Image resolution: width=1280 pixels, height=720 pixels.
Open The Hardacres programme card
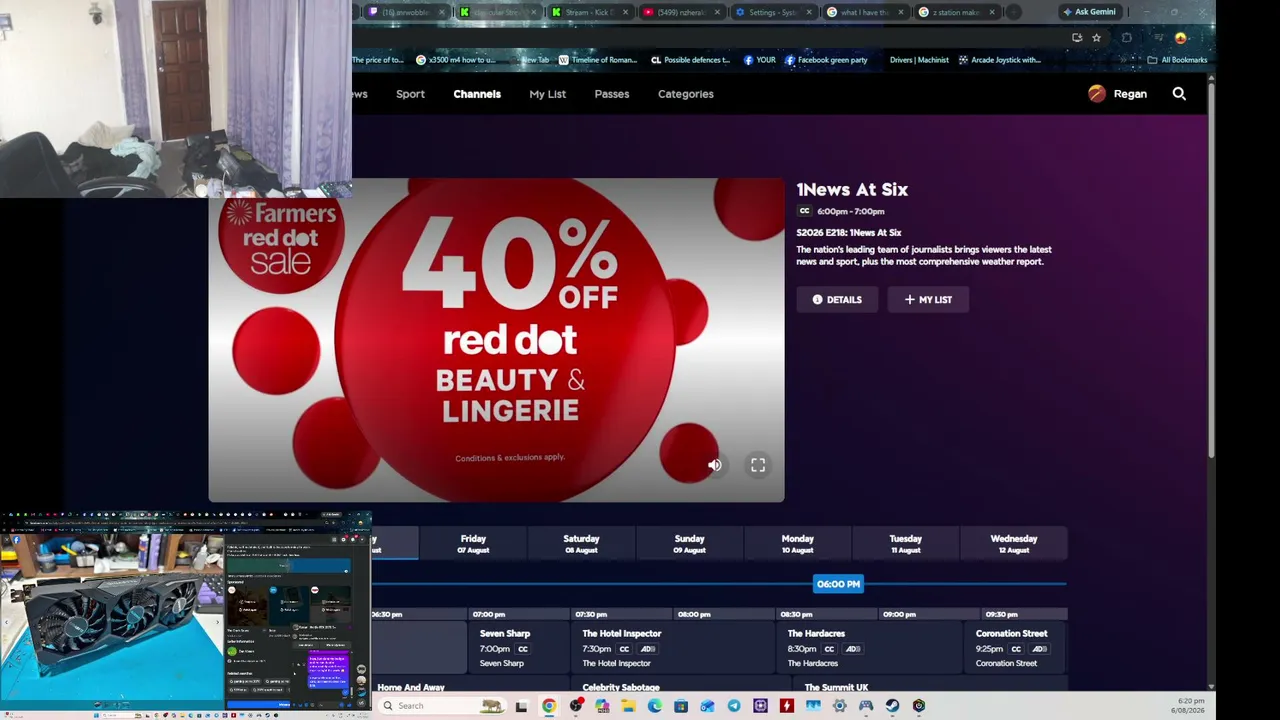click(x=870, y=648)
